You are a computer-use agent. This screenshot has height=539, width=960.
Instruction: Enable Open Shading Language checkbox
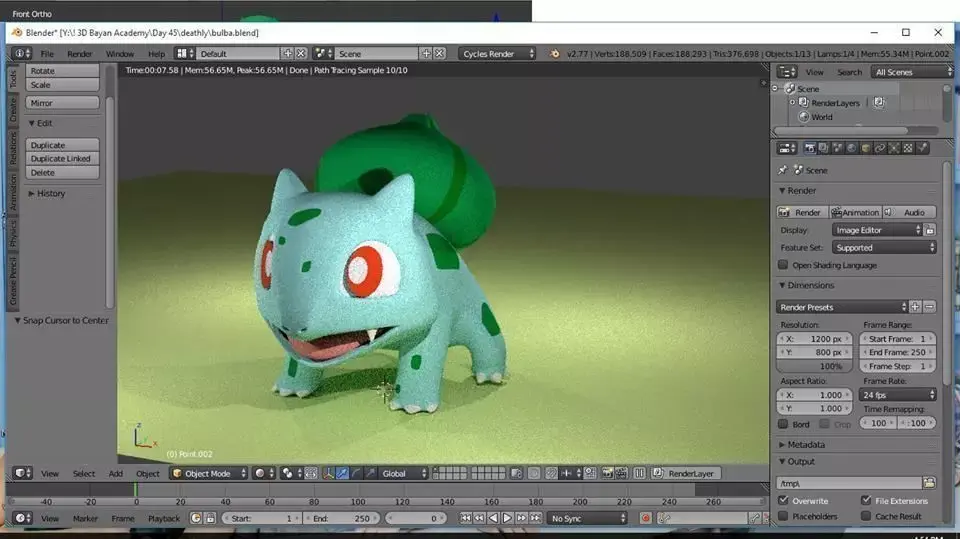tap(783, 265)
